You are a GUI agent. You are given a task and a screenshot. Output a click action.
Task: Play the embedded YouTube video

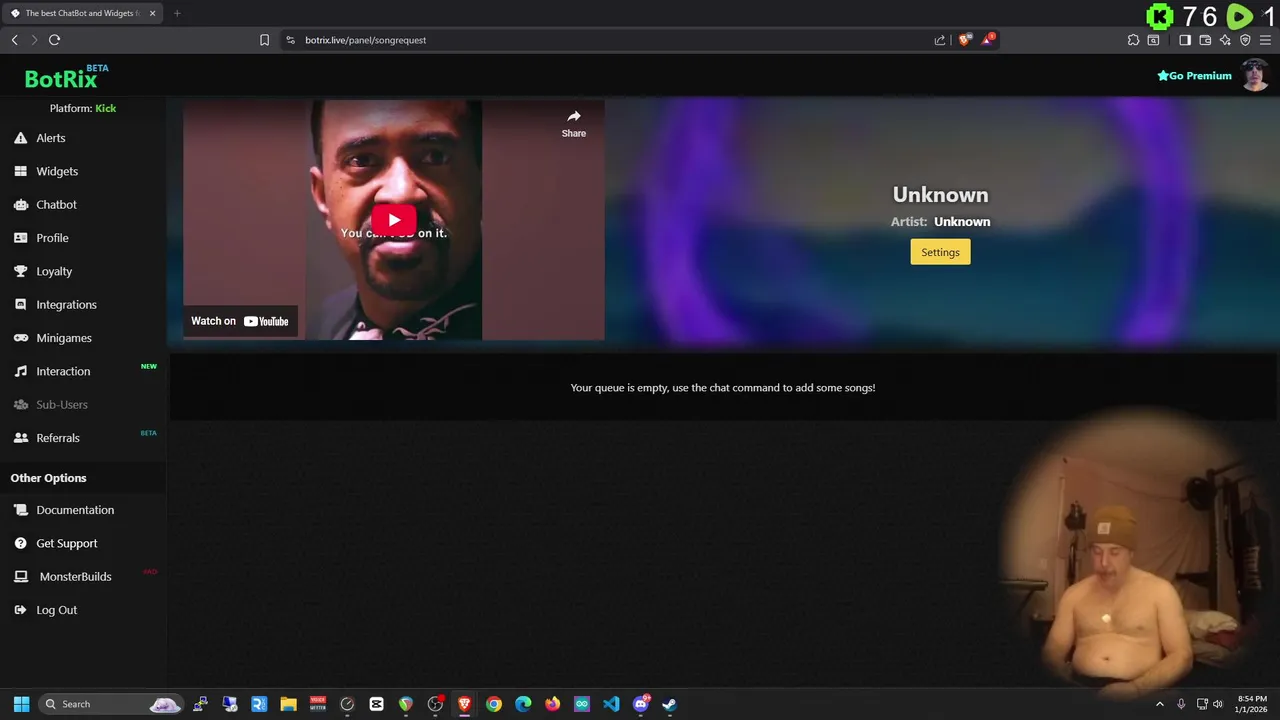click(x=394, y=220)
